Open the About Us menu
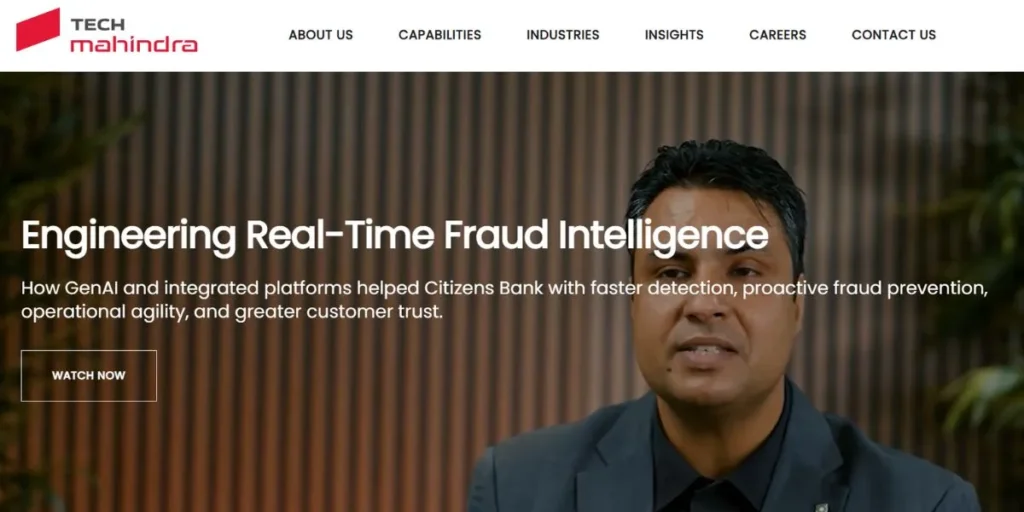The width and height of the screenshot is (1024, 512). point(321,35)
